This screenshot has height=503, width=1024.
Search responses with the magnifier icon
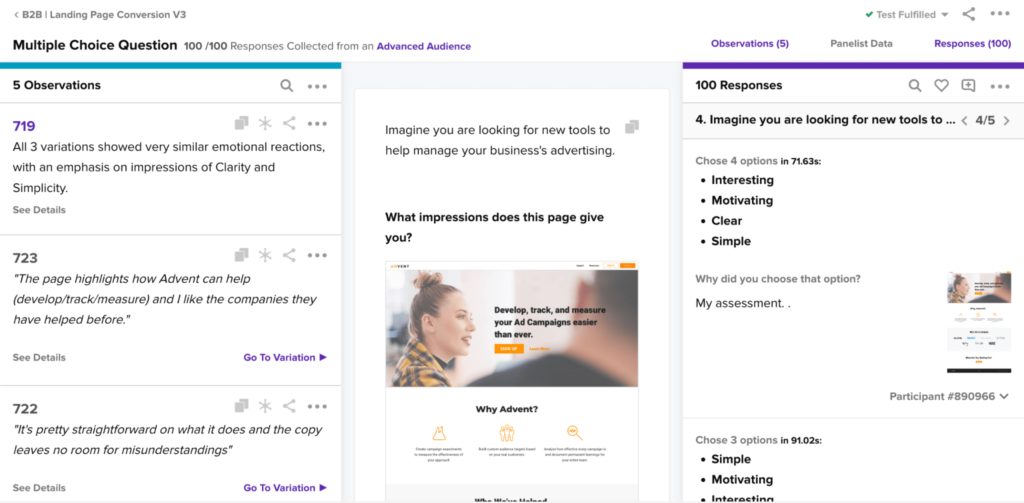point(915,86)
